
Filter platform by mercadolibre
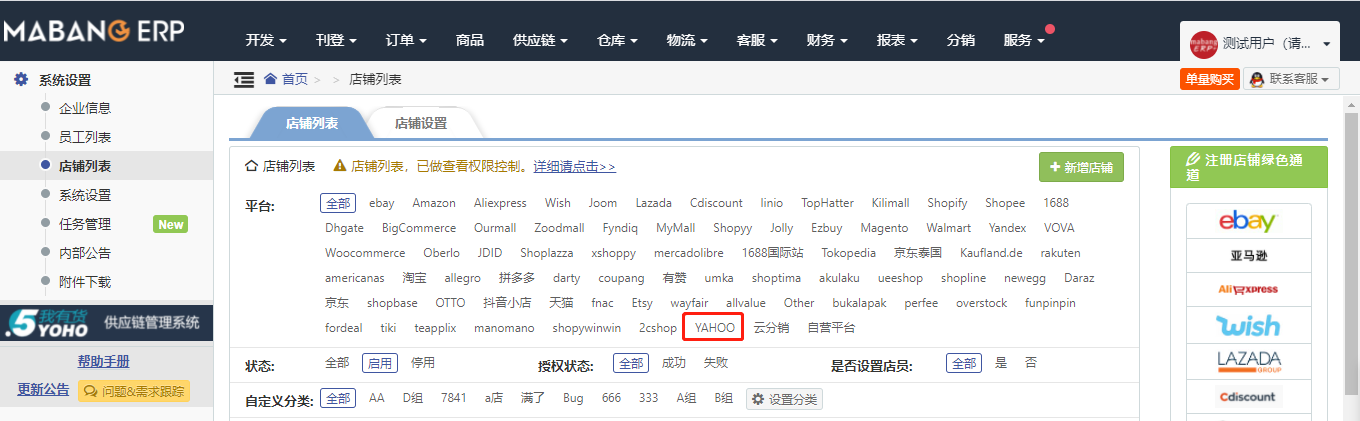tap(688, 253)
